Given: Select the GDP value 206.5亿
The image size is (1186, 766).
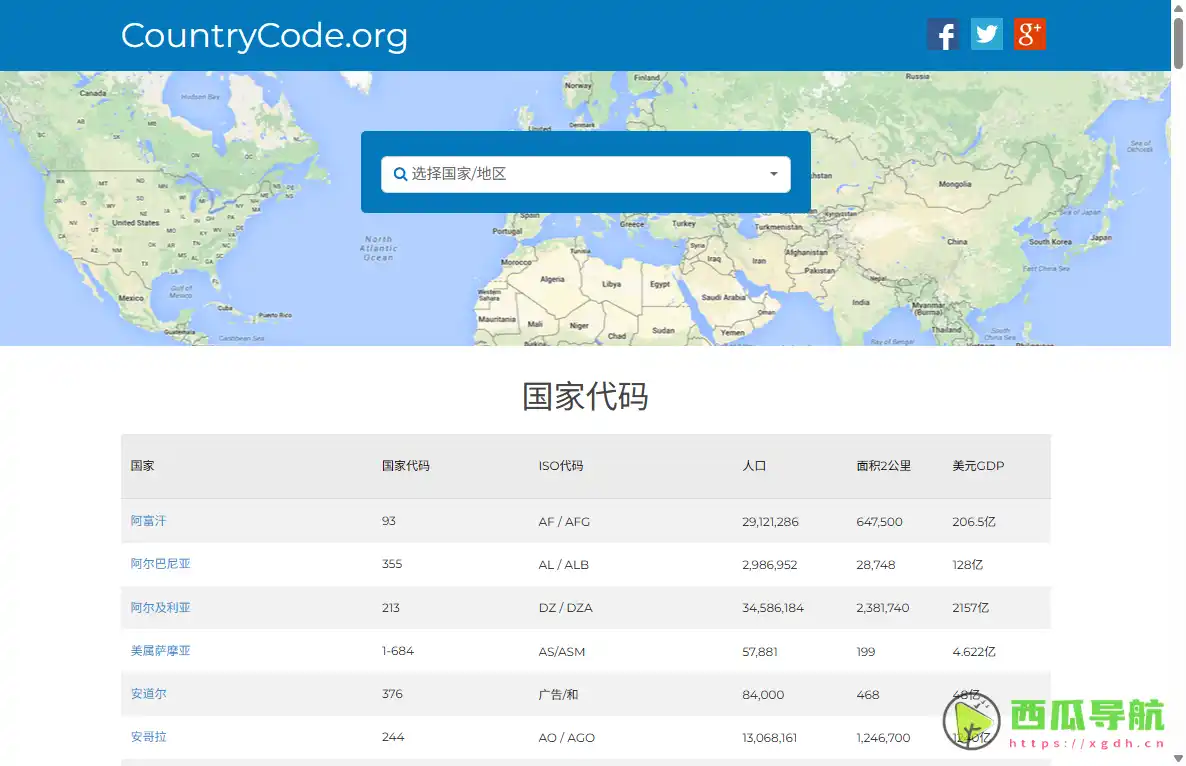Looking at the screenshot, I should [x=974, y=522].
